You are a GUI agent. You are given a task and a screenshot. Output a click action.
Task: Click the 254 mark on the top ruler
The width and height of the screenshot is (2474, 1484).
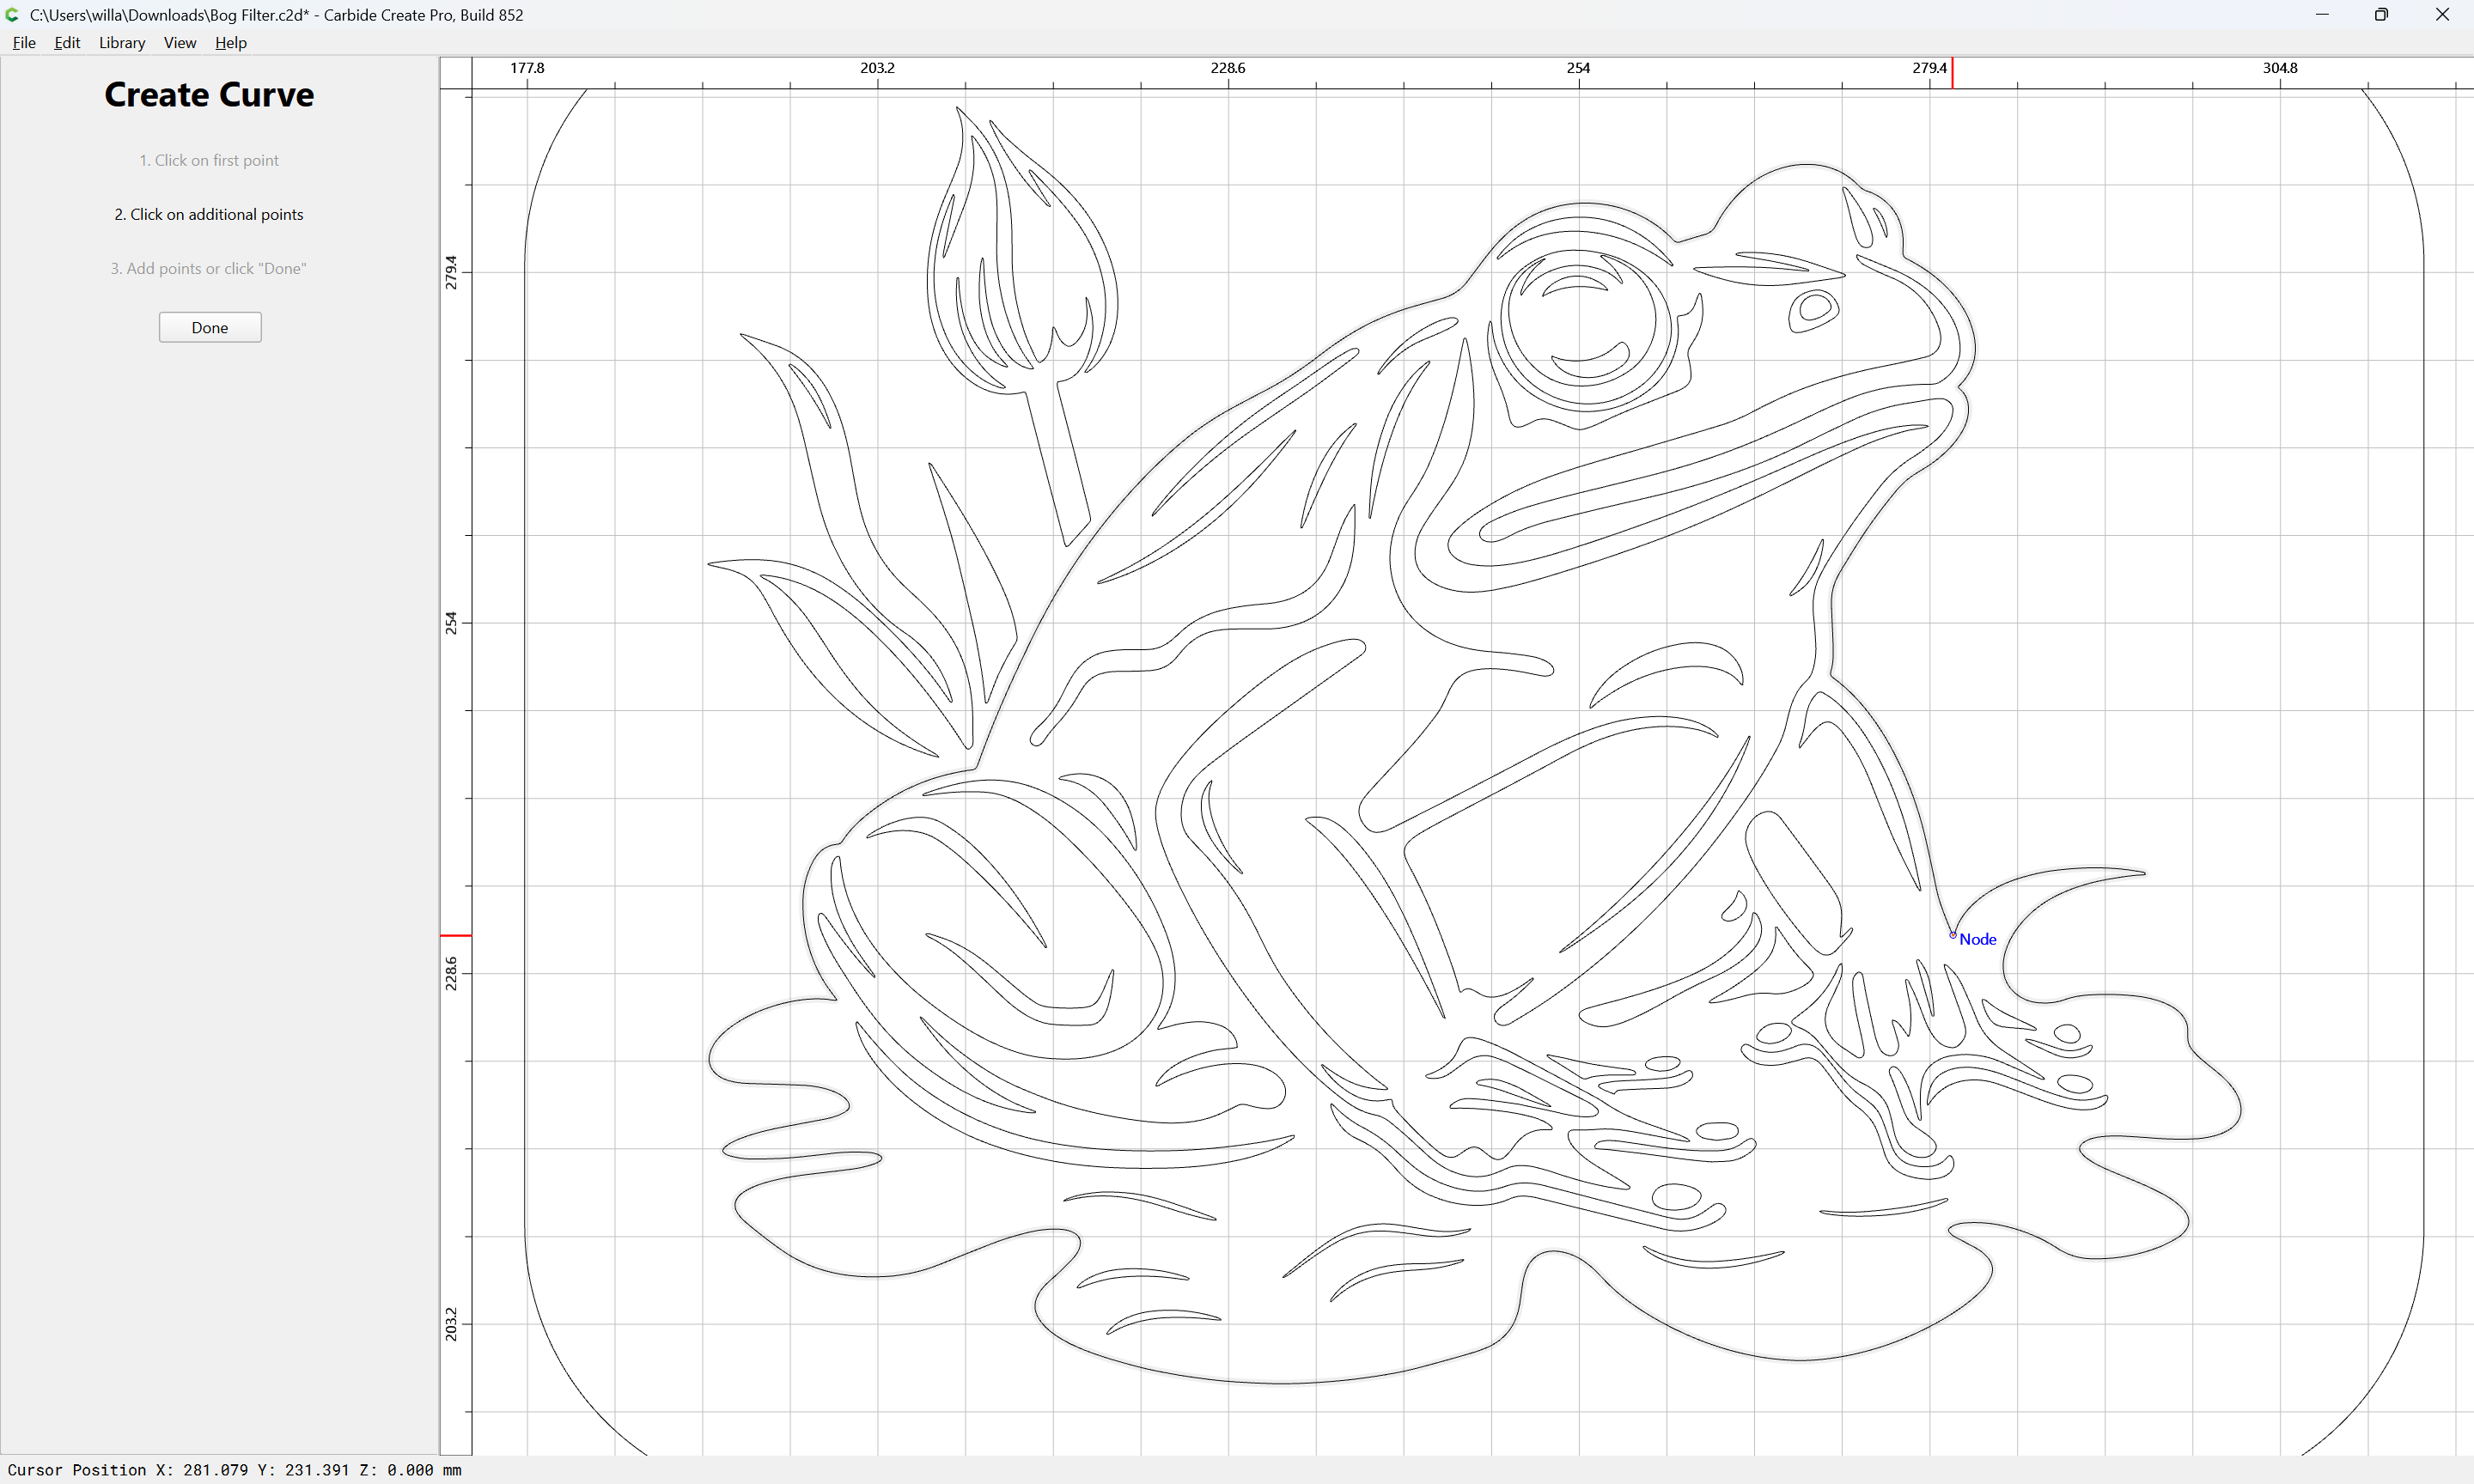click(1578, 68)
